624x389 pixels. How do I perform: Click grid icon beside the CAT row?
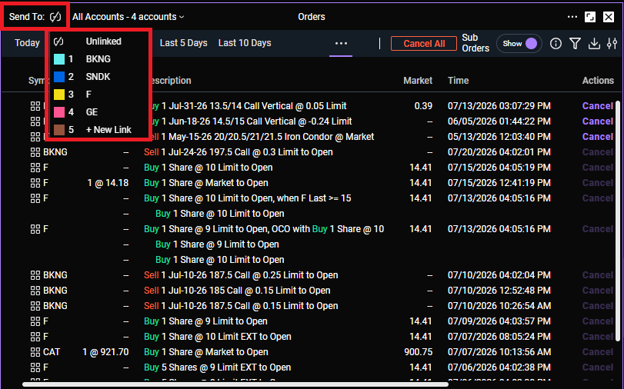(35, 352)
